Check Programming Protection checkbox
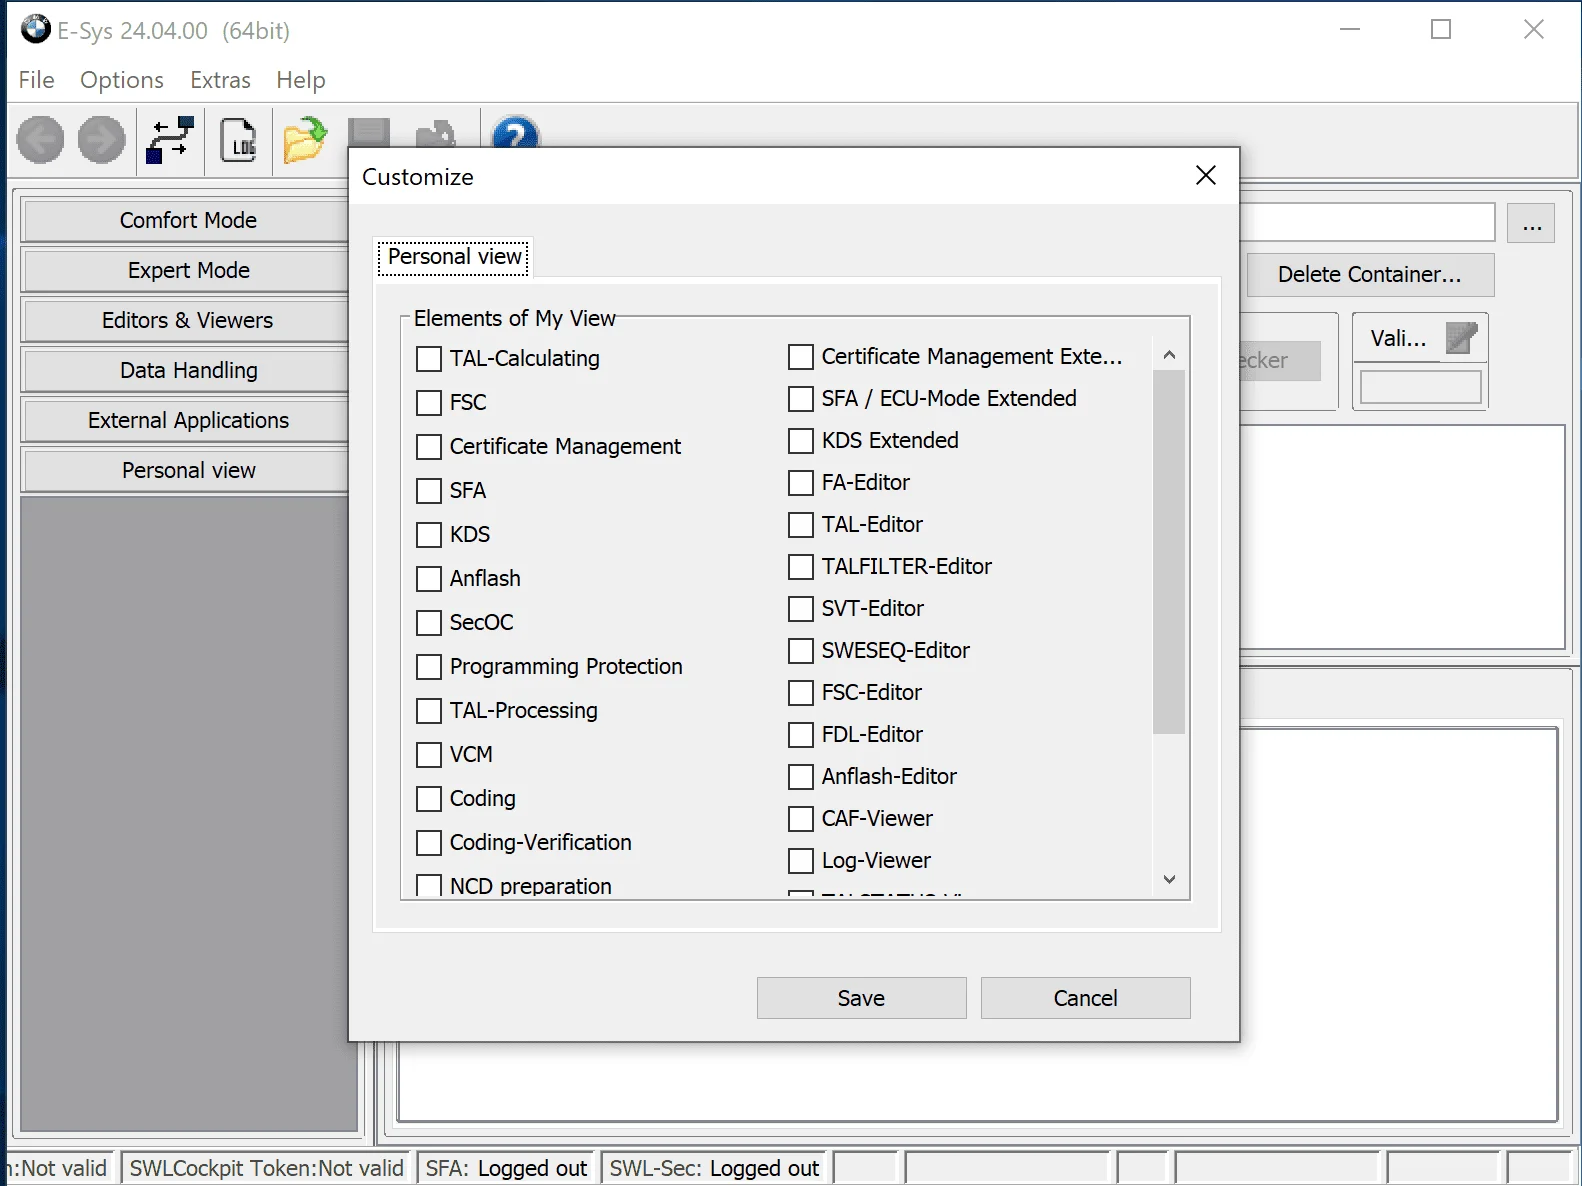Image resolution: width=1582 pixels, height=1186 pixels. [x=429, y=667]
